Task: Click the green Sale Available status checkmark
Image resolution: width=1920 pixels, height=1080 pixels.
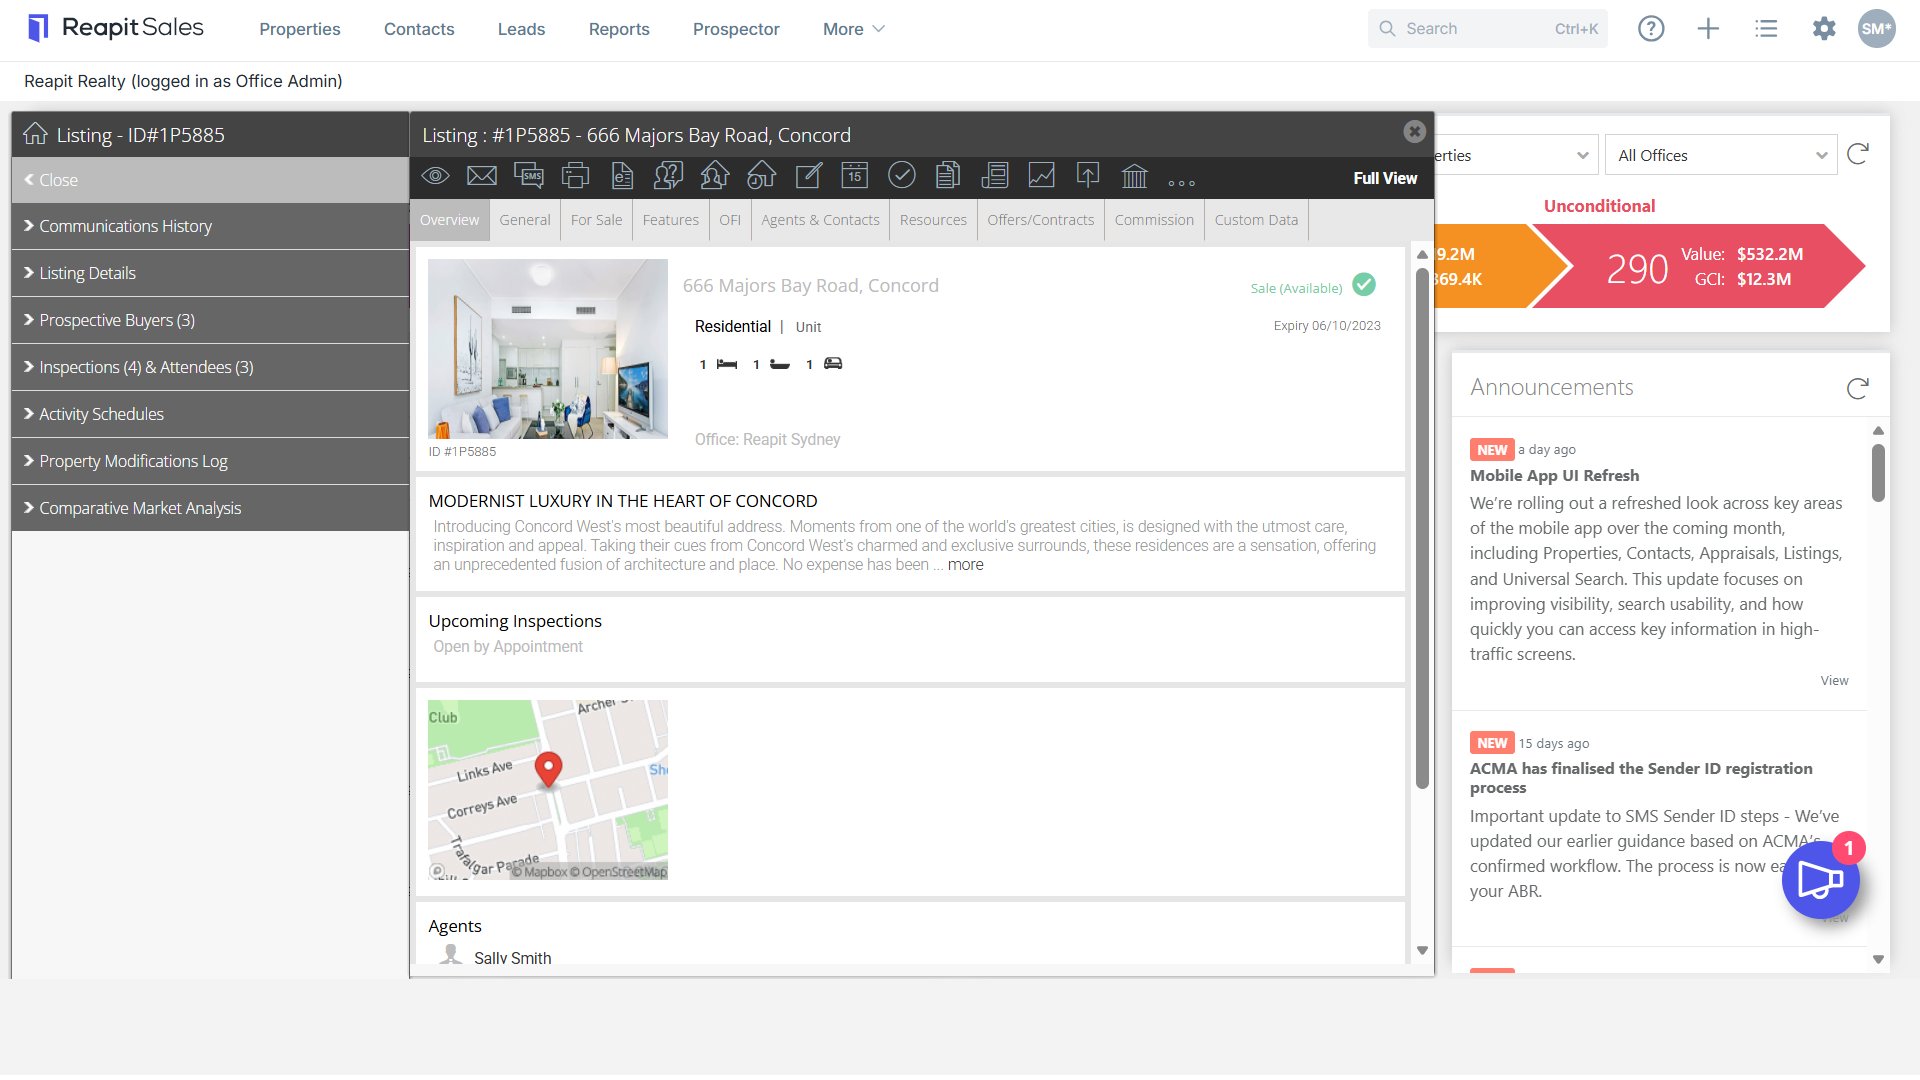Action: [1364, 285]
